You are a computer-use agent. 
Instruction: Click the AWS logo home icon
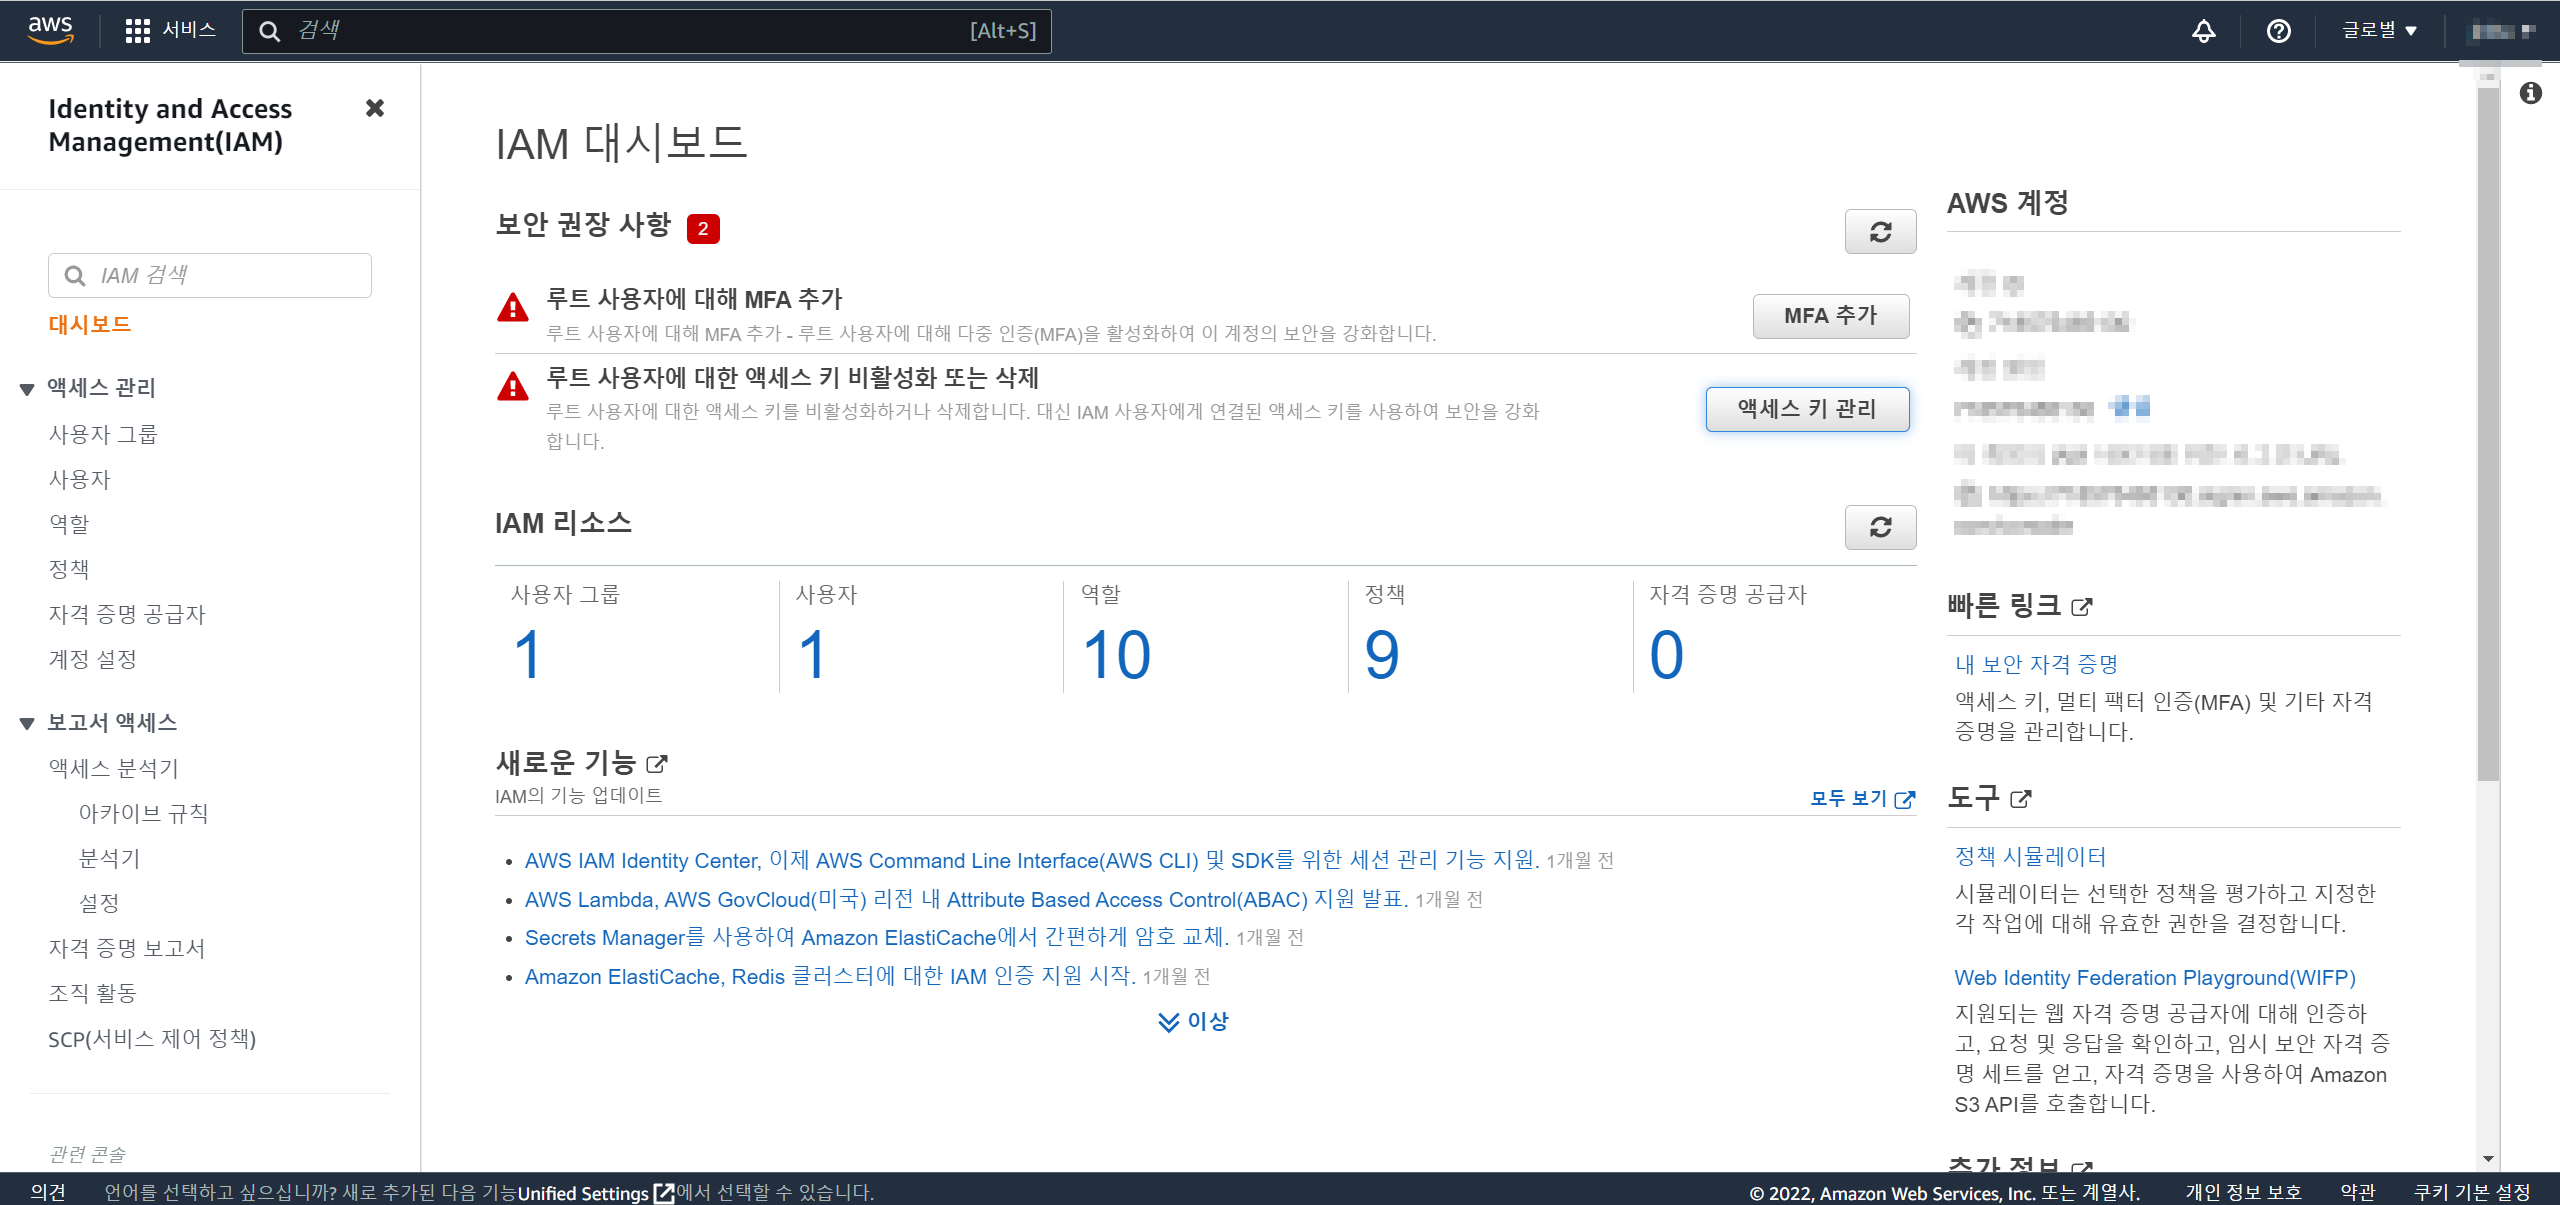[50, 30]
